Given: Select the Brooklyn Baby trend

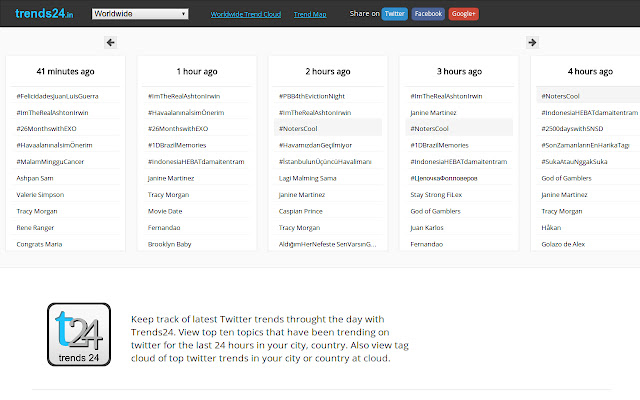Looking at the screenshot, I should pos(169,243).
